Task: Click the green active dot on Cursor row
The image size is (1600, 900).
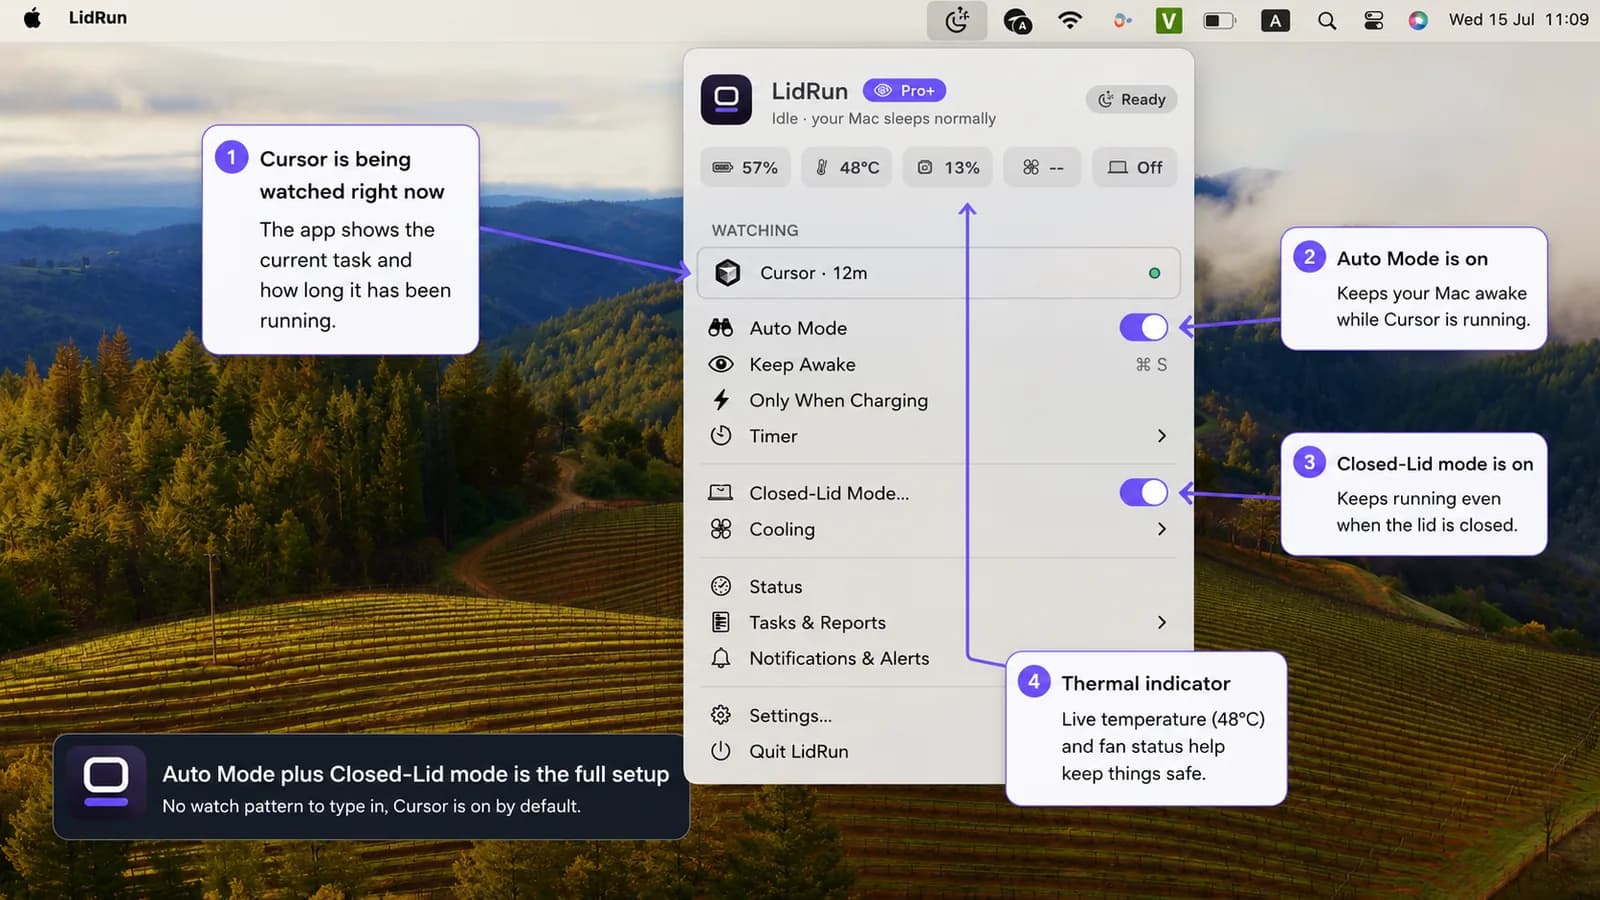Action: [x=1155, y=273]
